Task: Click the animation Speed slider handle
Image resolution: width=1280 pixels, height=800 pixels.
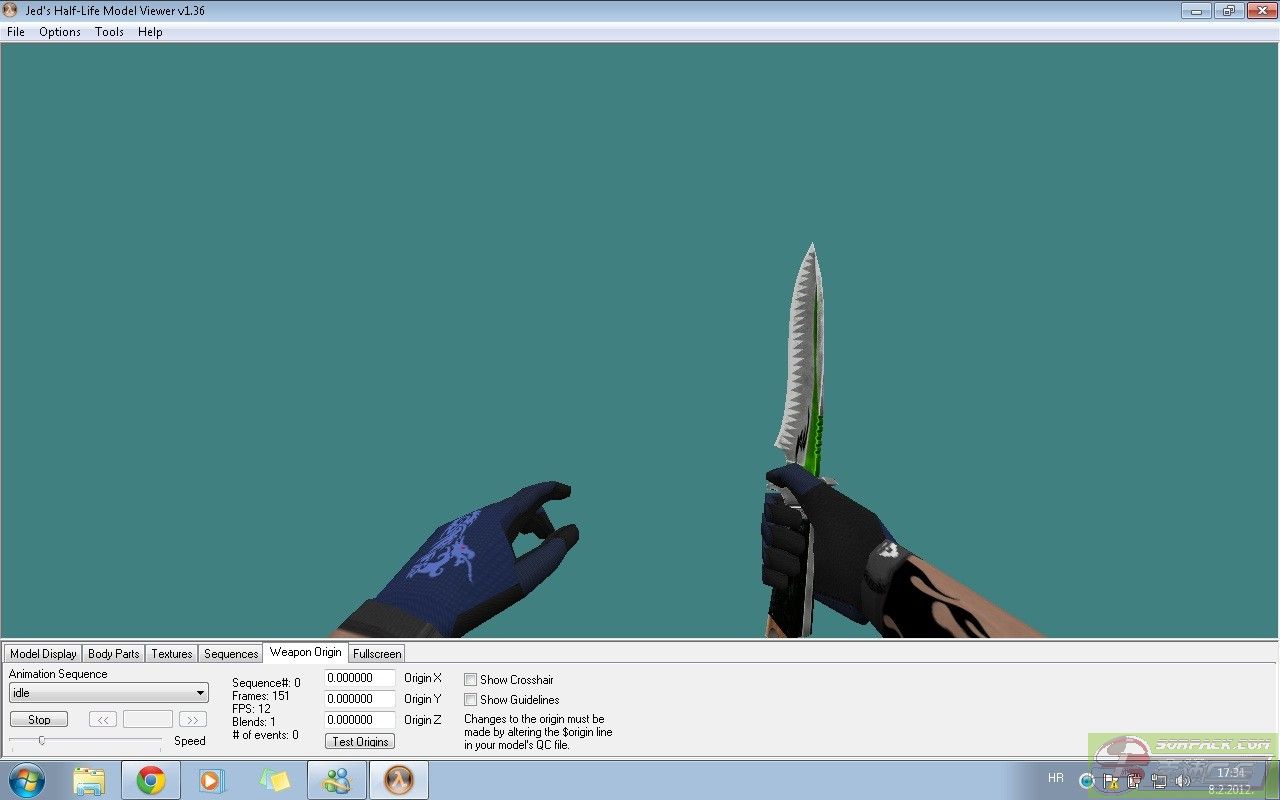Action: tap(42, 740)
